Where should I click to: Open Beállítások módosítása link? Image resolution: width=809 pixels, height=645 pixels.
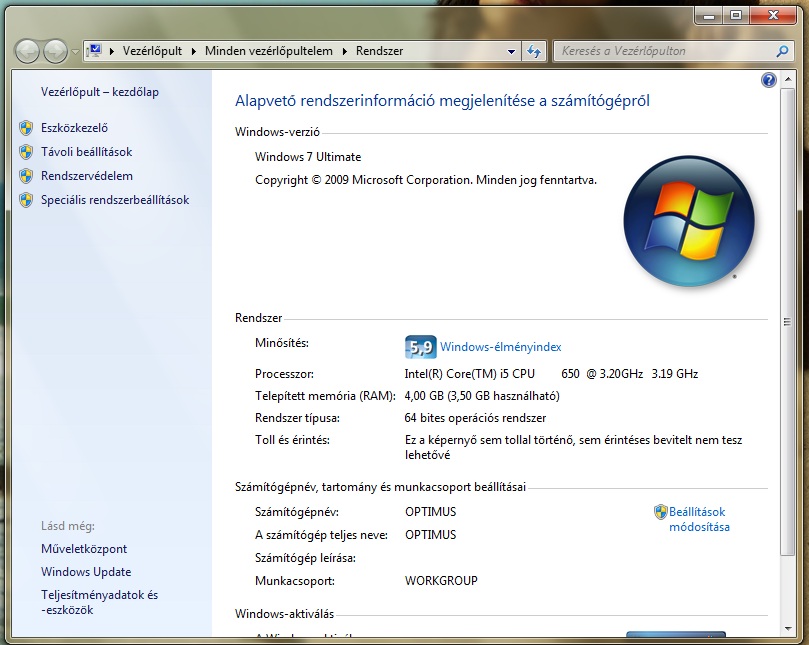point(699,519)
